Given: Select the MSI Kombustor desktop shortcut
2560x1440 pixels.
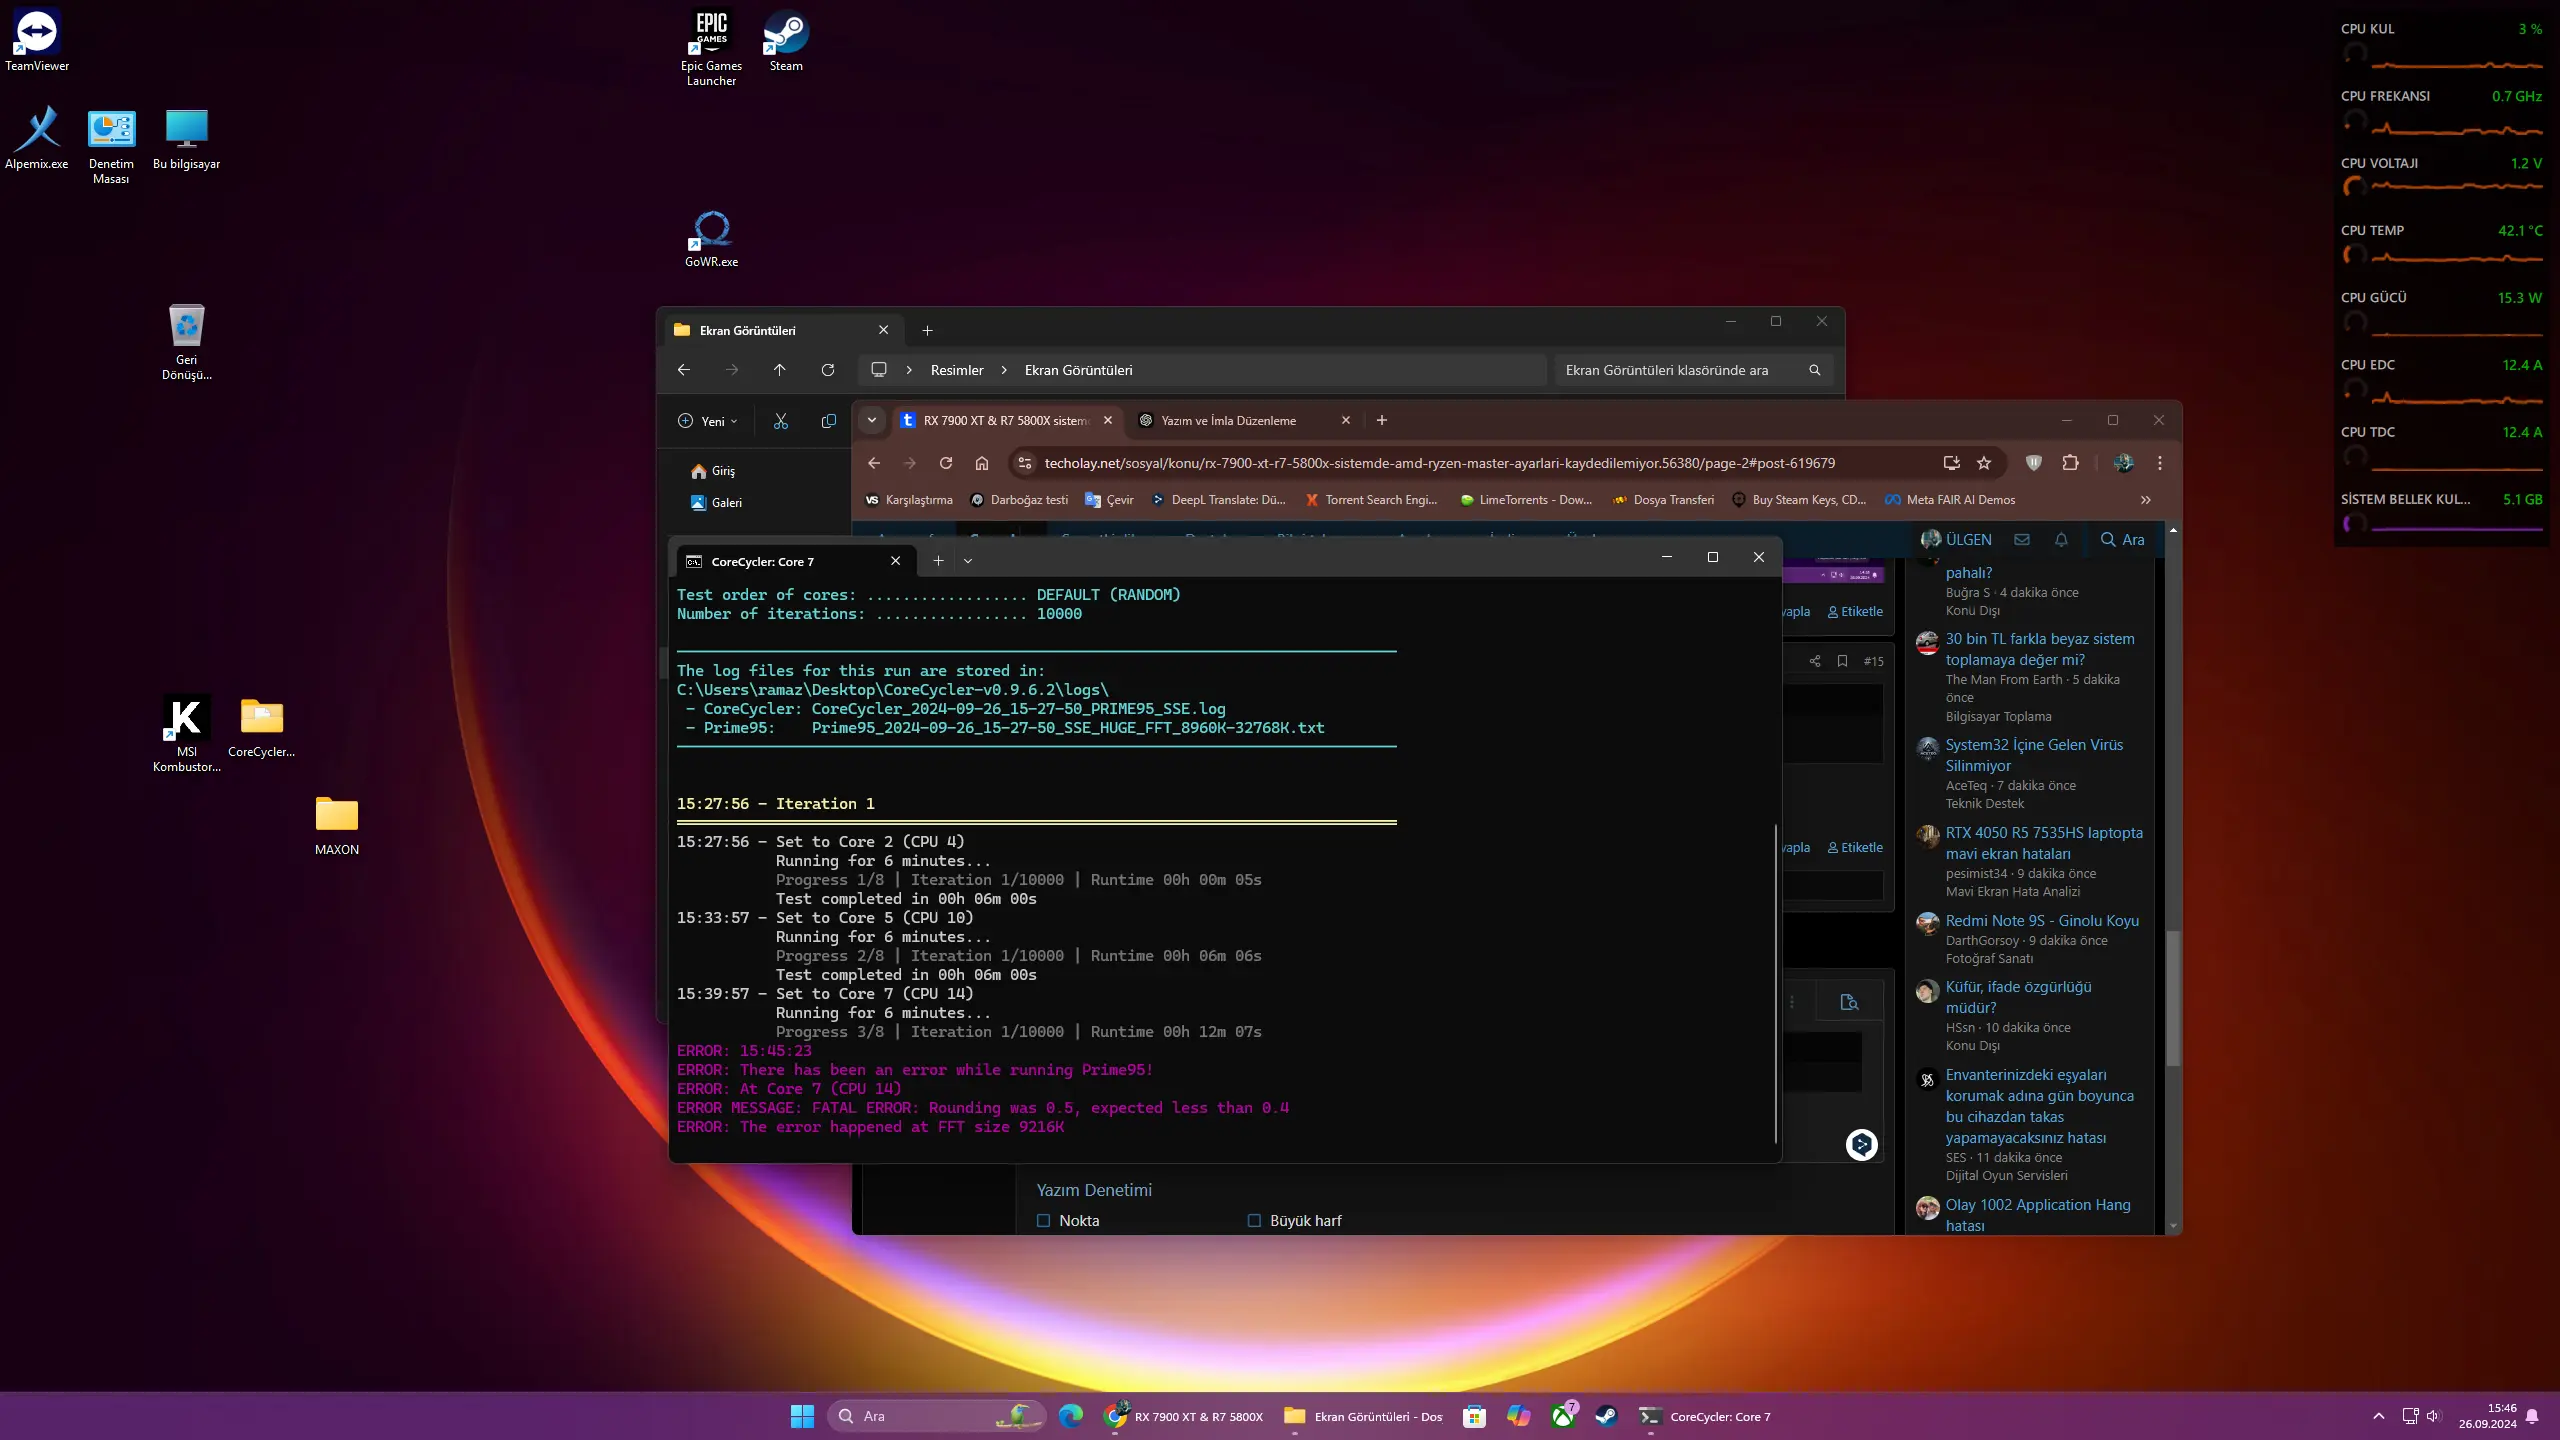Looking at the screenshot, I should [186, 733].
